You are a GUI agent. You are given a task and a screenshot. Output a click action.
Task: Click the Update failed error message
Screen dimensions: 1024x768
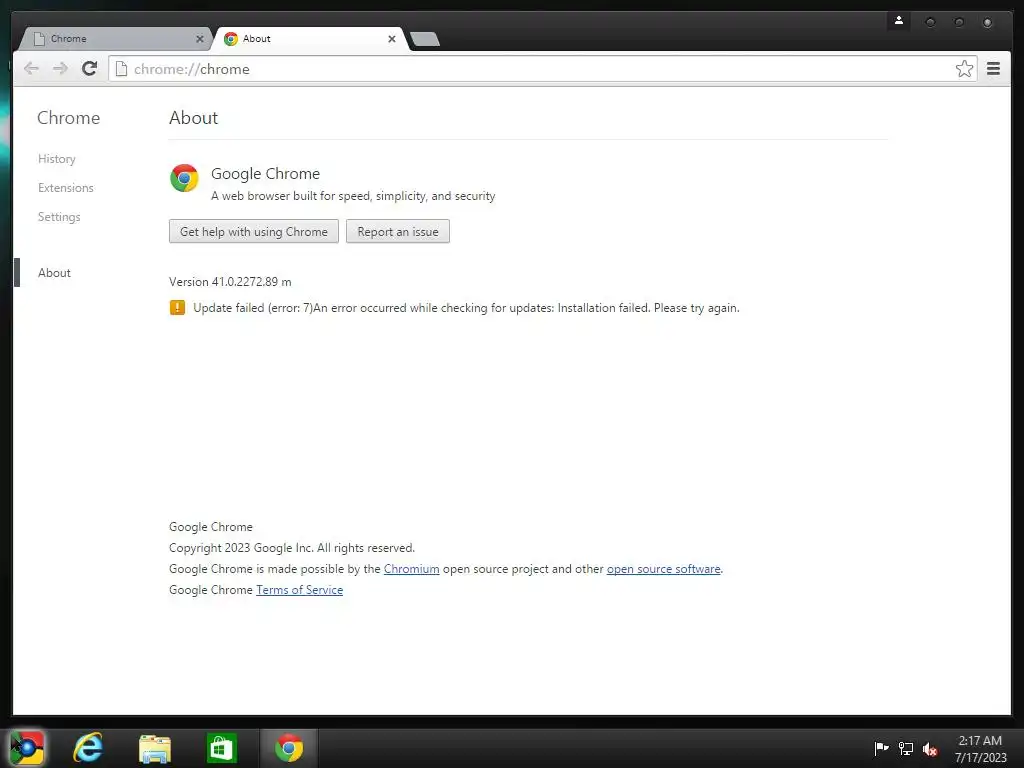466,308
